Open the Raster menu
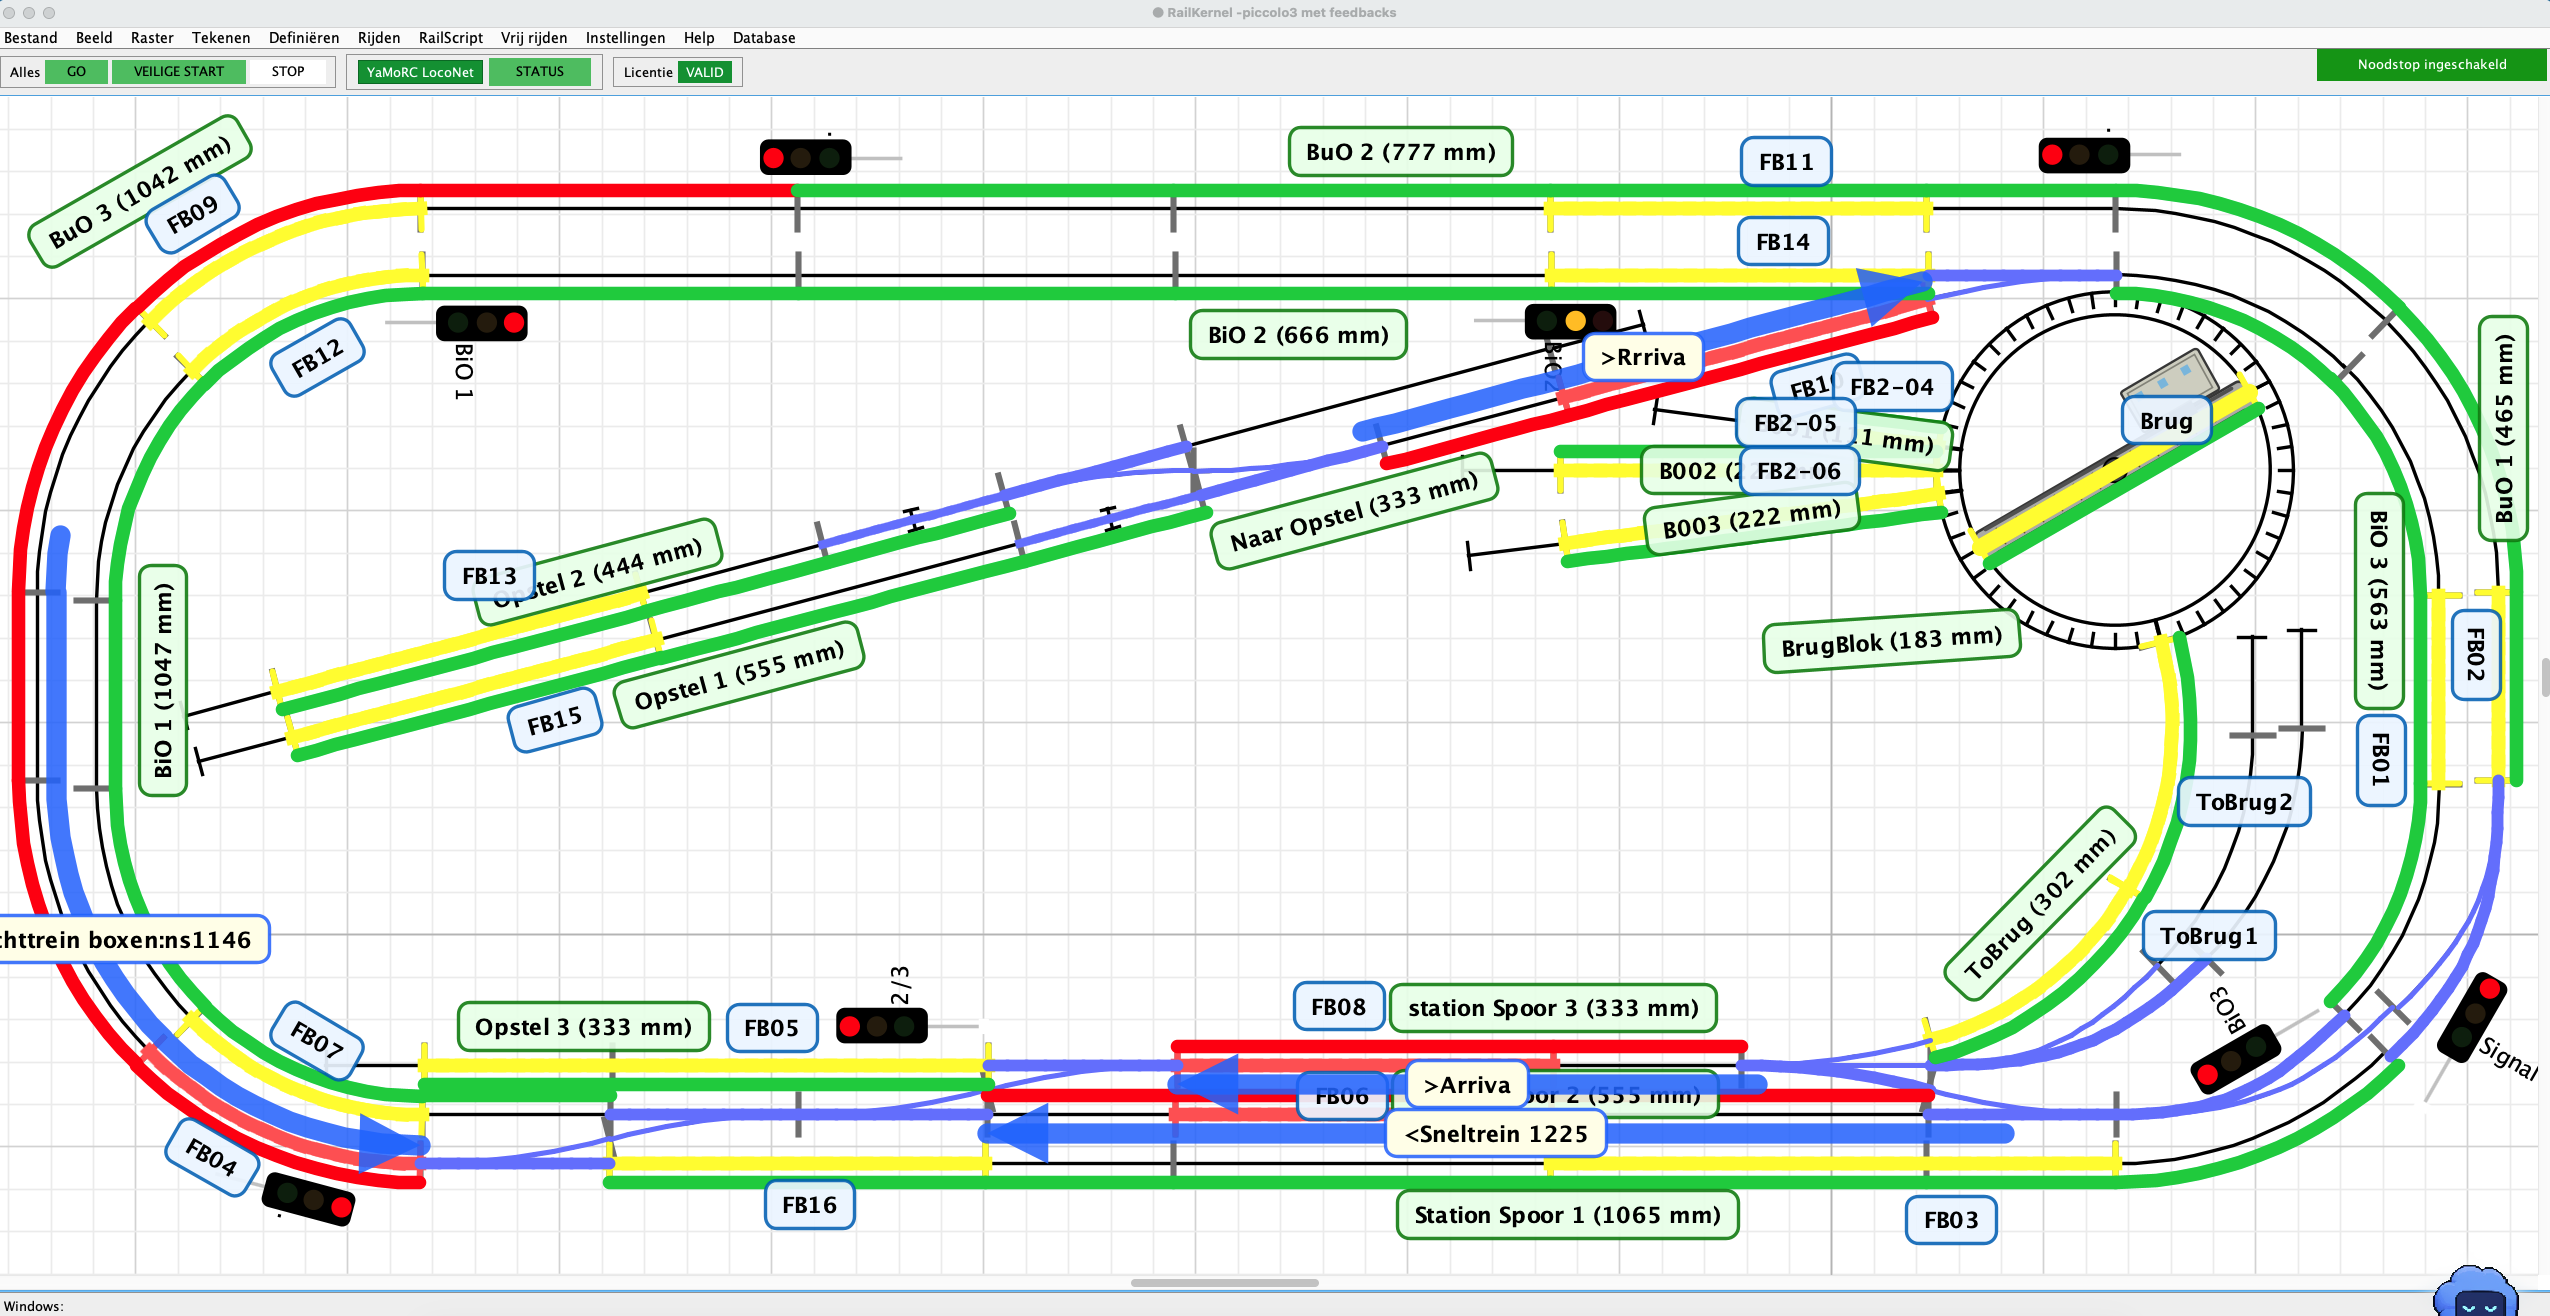Viewport: 2550px width, 1316px height. (x=152, y=38)
